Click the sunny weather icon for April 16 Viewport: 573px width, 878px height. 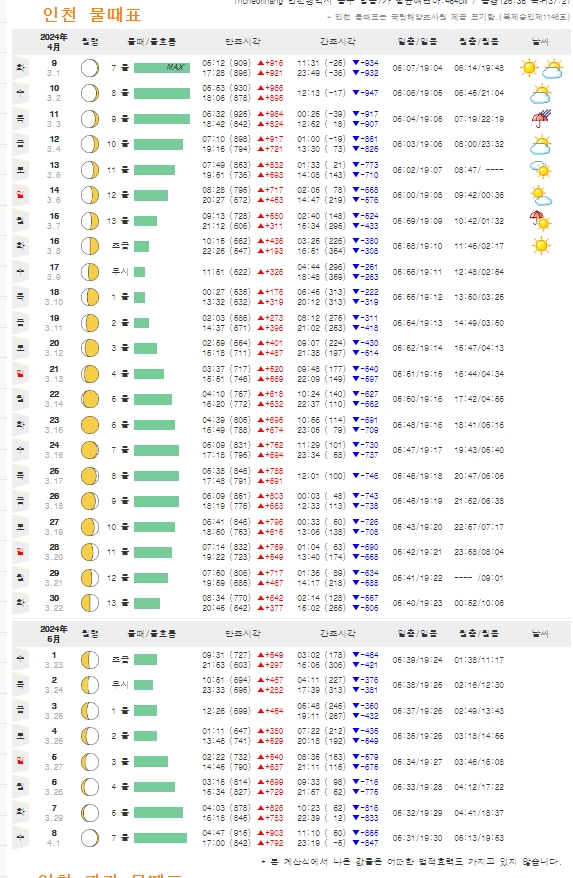(541, 246)
